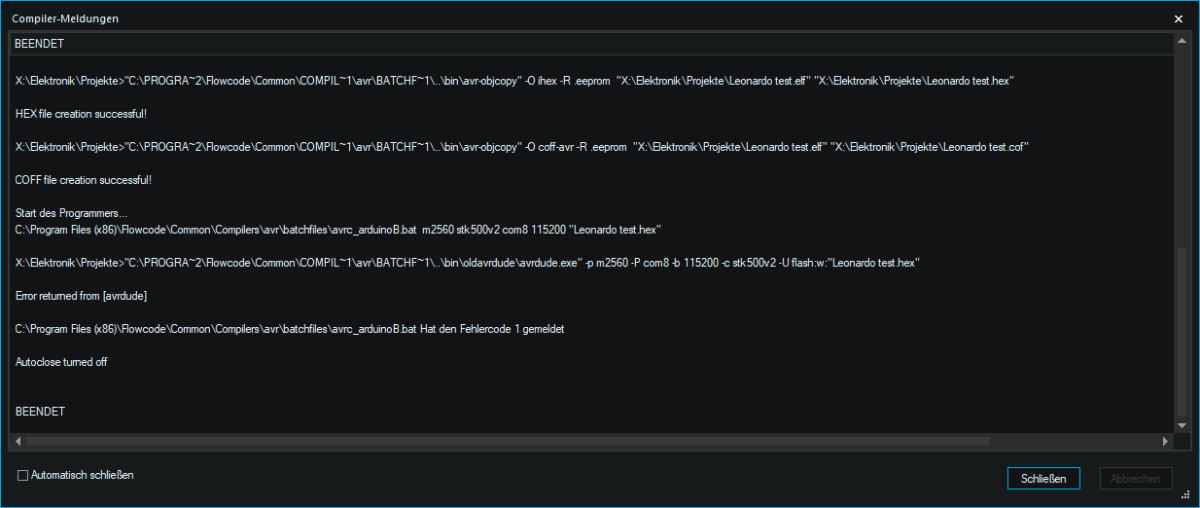This screenshot has height=508, width=1200.
Task: Click the 'm2560 stk500v2 com8 115200' batch line
Action: point(339,230)
